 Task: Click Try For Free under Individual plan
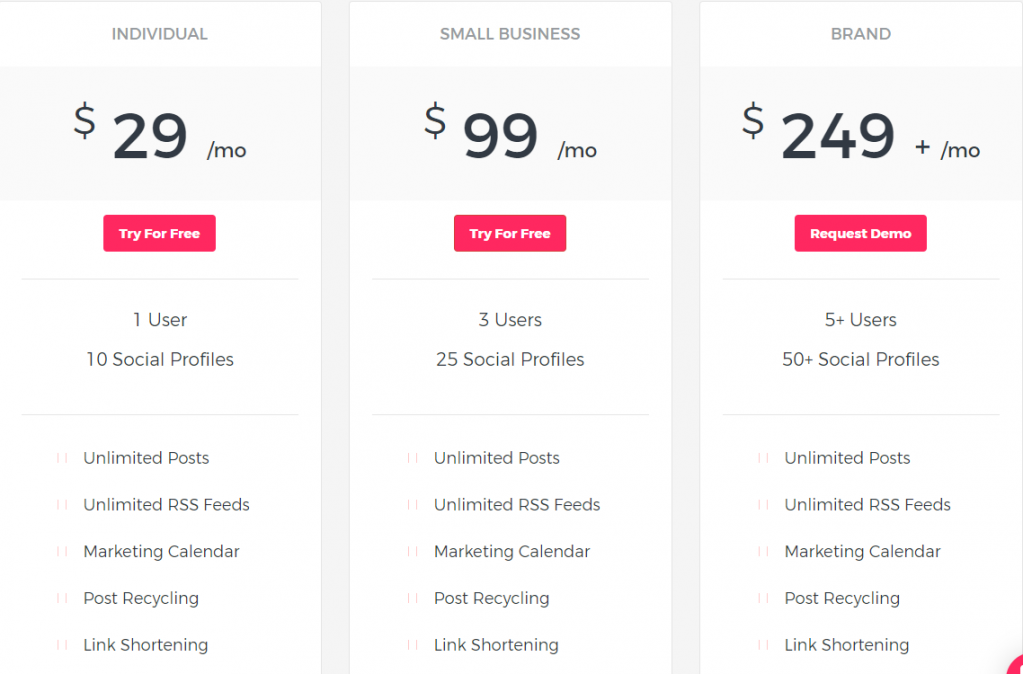click(x=159, y=234)
